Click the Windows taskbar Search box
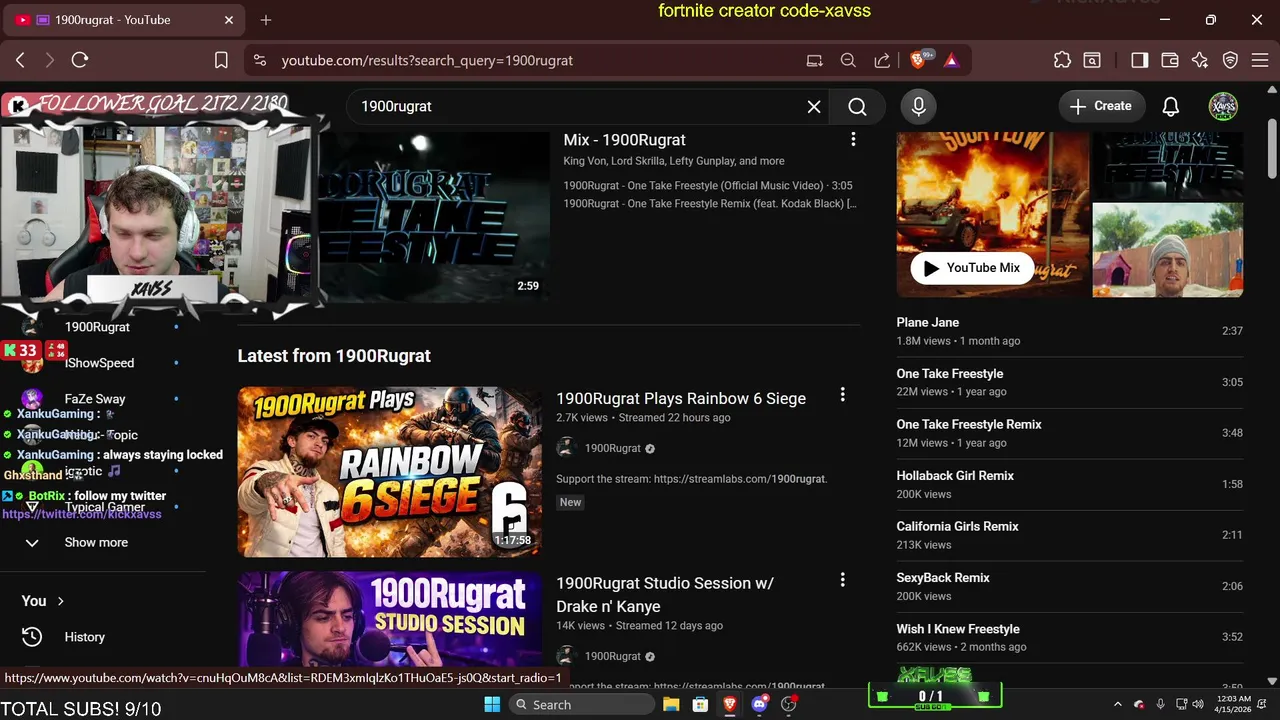This screenshot has width=1280, height=720. pos(582,704)
